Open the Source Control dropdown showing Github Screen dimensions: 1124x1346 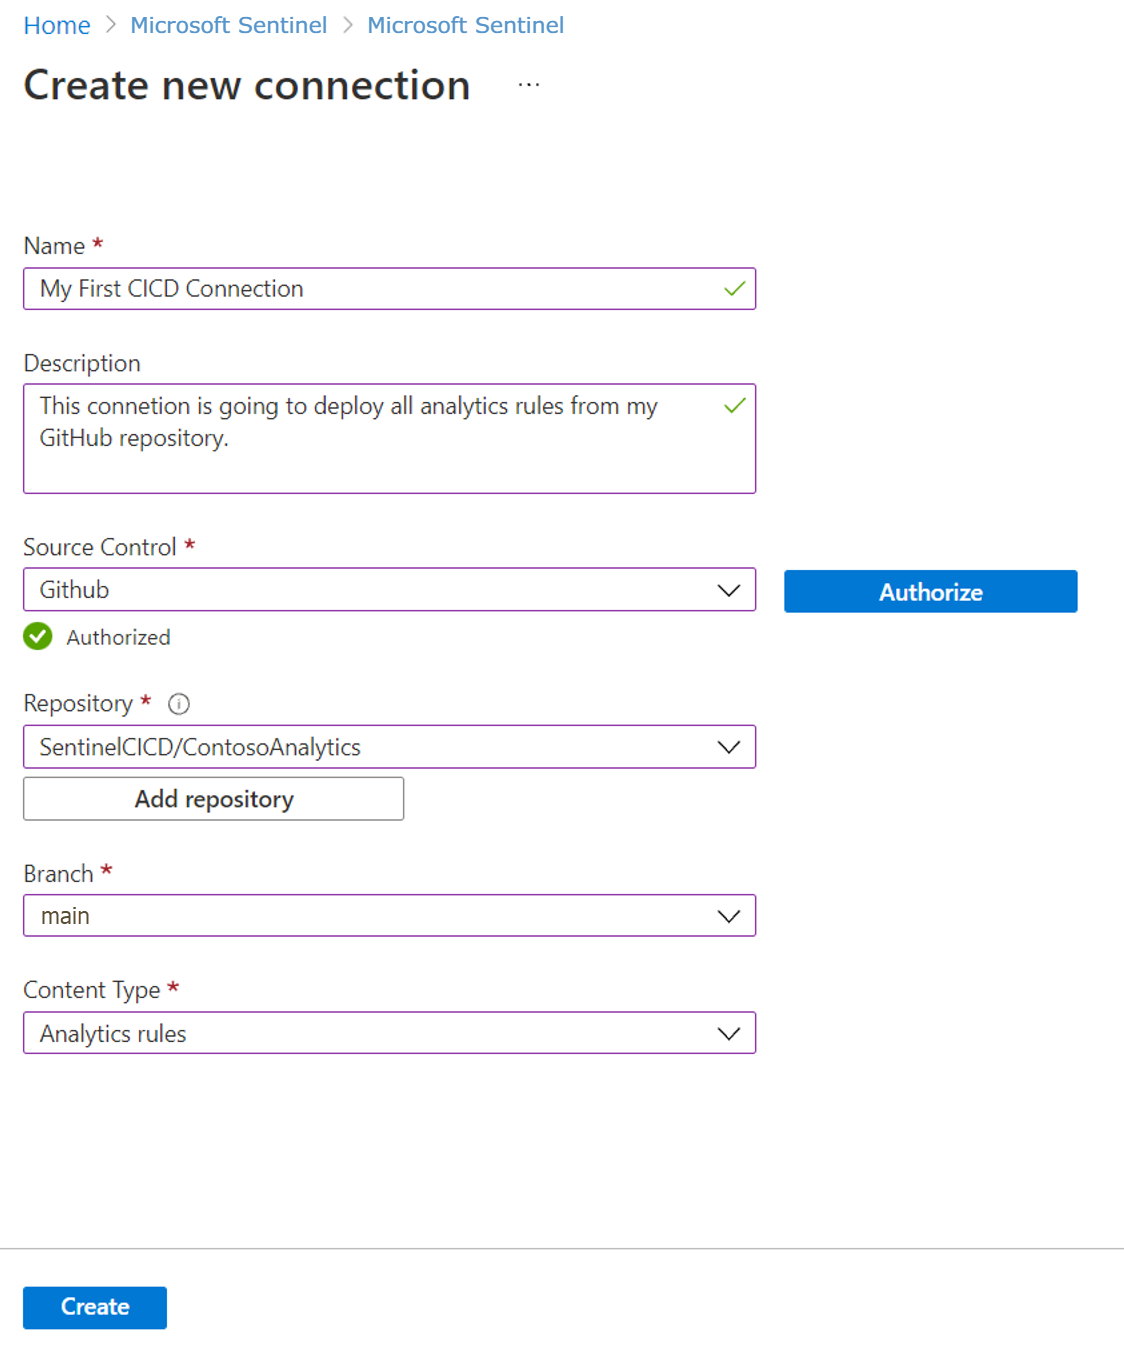(x=390, y=589)
